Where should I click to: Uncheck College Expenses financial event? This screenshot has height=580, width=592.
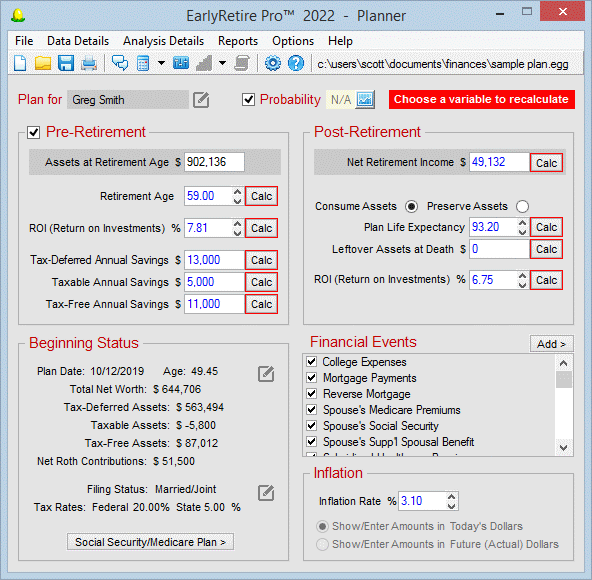pyautogui.click(x=311, y=362)
